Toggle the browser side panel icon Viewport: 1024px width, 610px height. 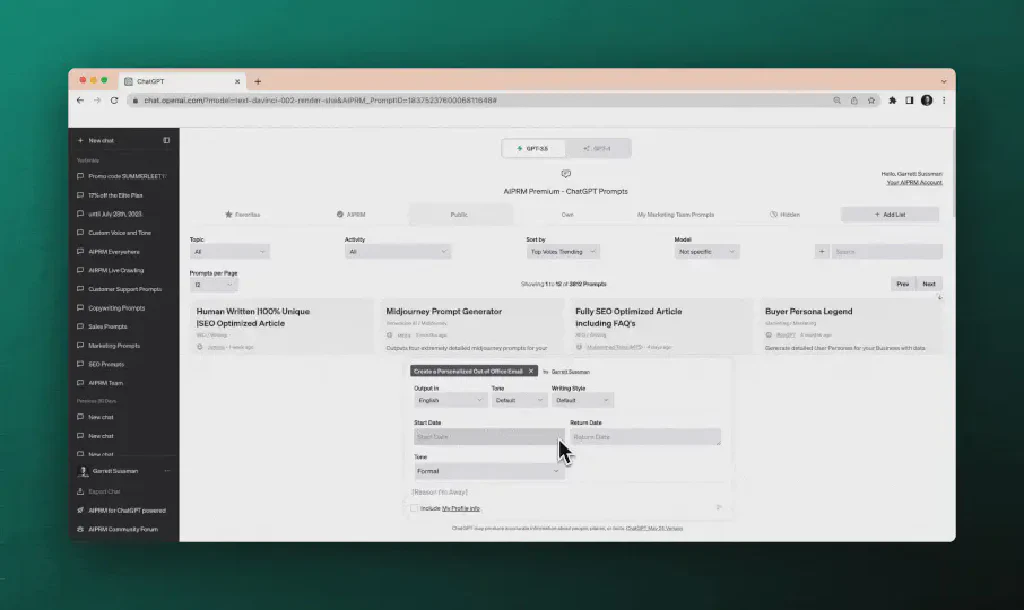pyautogui.click(x=909, y=101)
